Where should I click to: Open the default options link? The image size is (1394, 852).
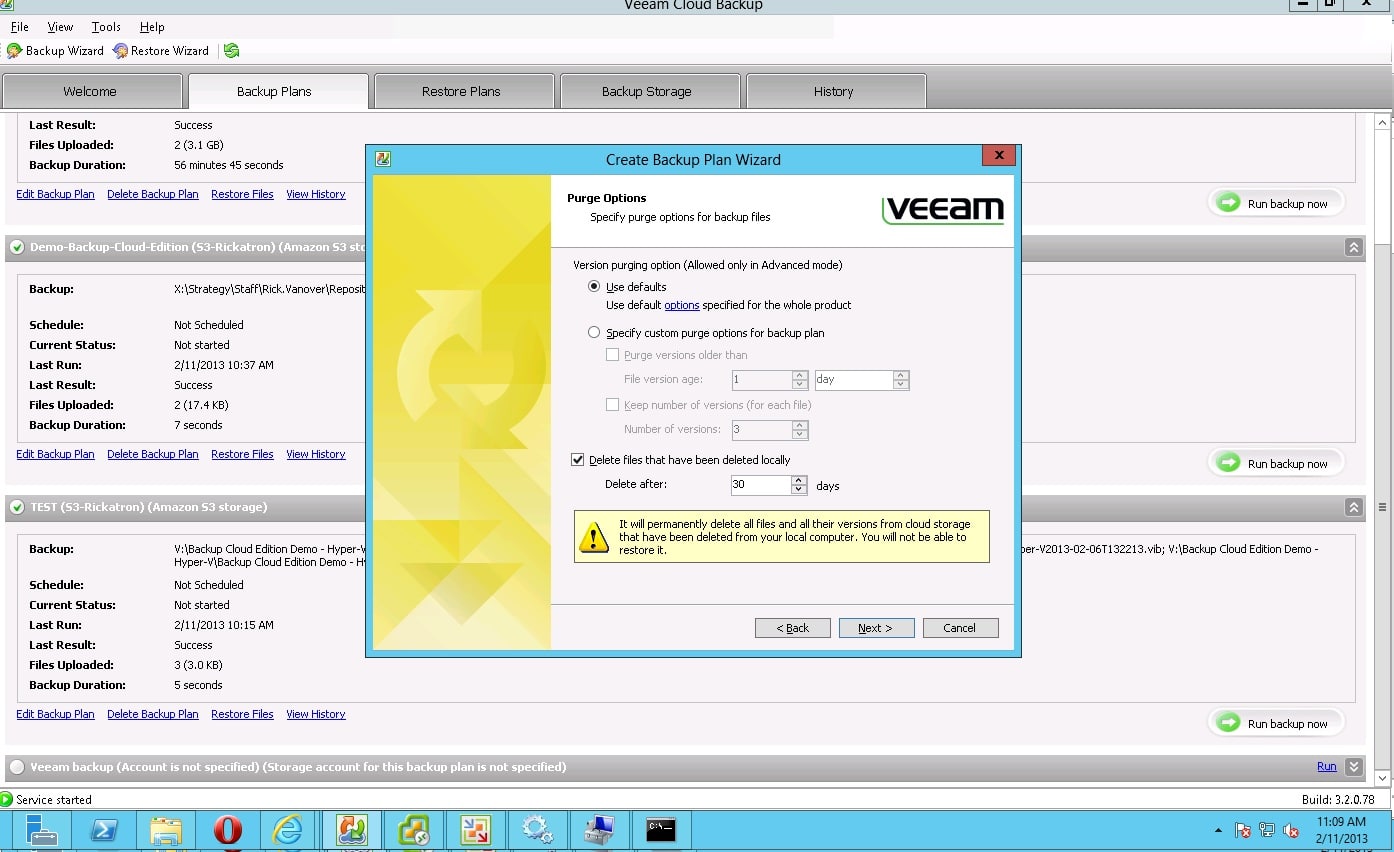(681, 305)
